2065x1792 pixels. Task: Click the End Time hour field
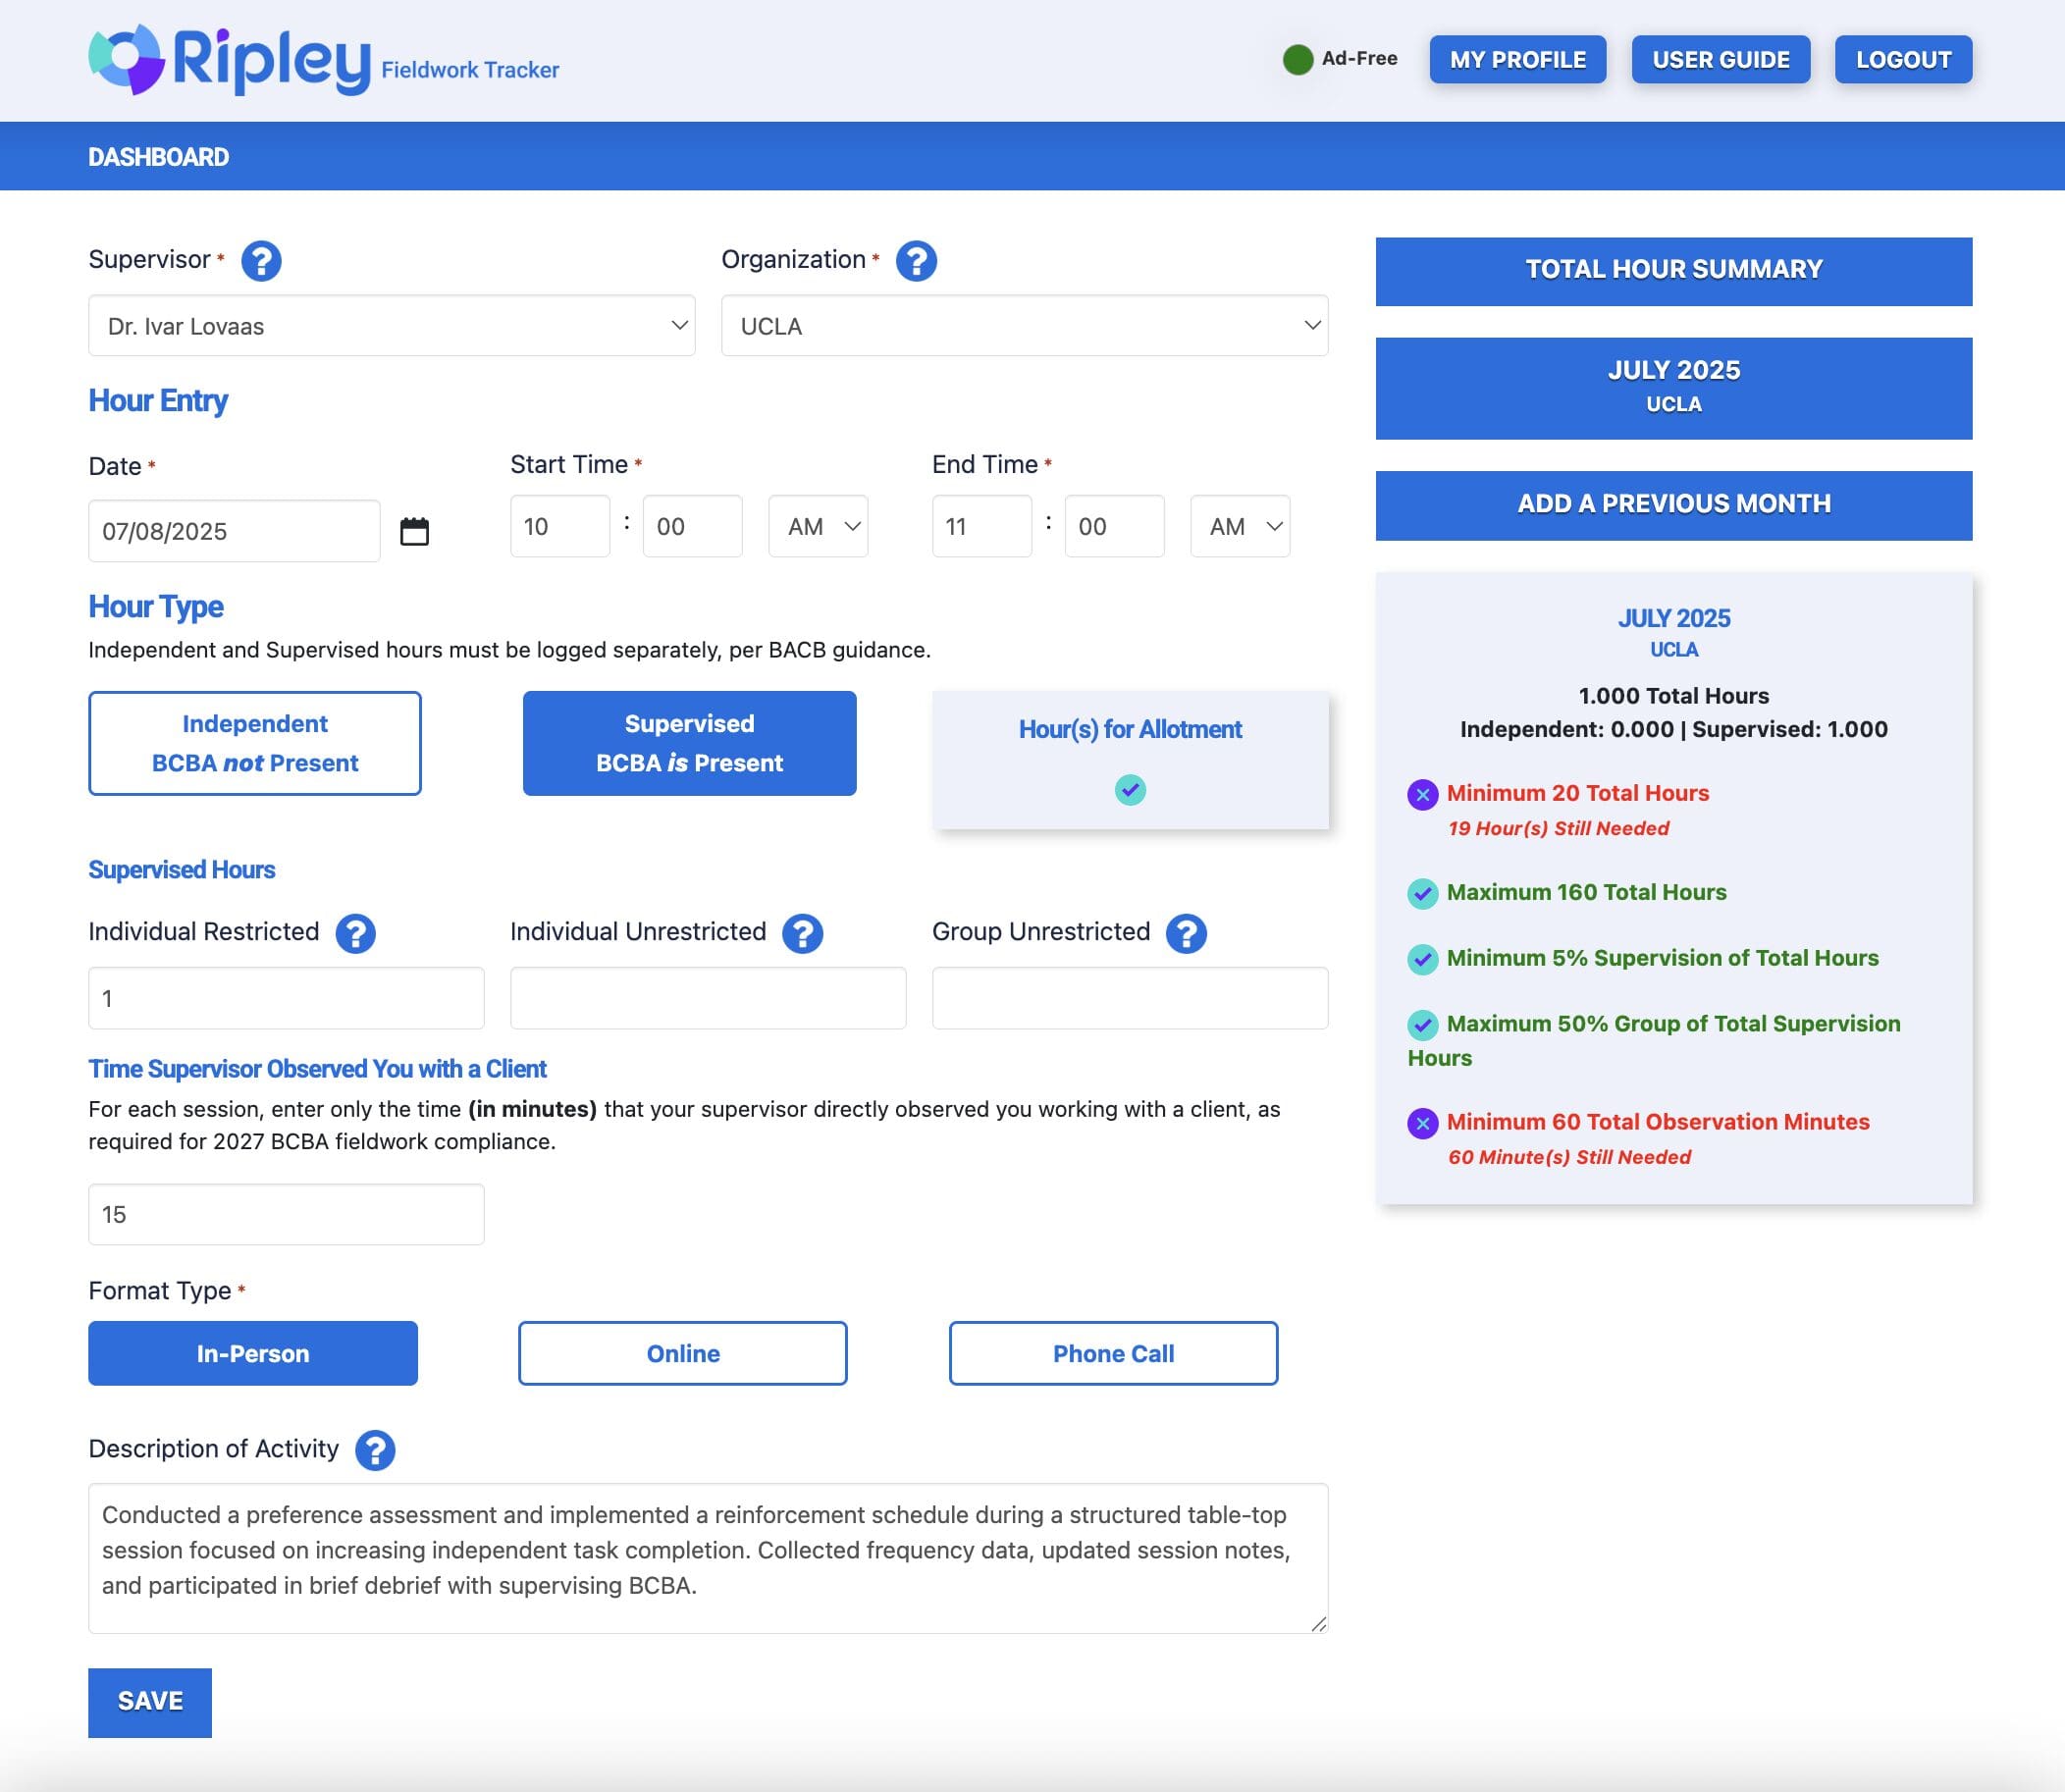click(982, 526)
